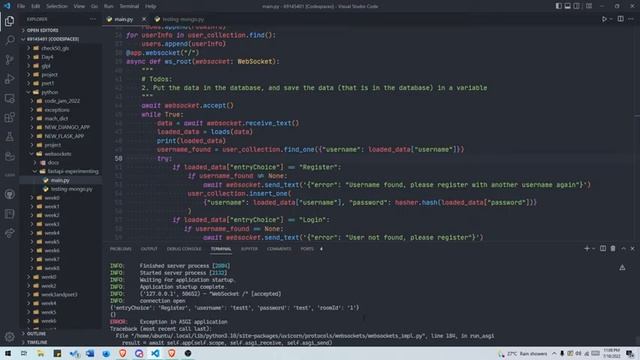The image size is (640, 360).
Task: Open the Go menu
Action: (94, 6)
